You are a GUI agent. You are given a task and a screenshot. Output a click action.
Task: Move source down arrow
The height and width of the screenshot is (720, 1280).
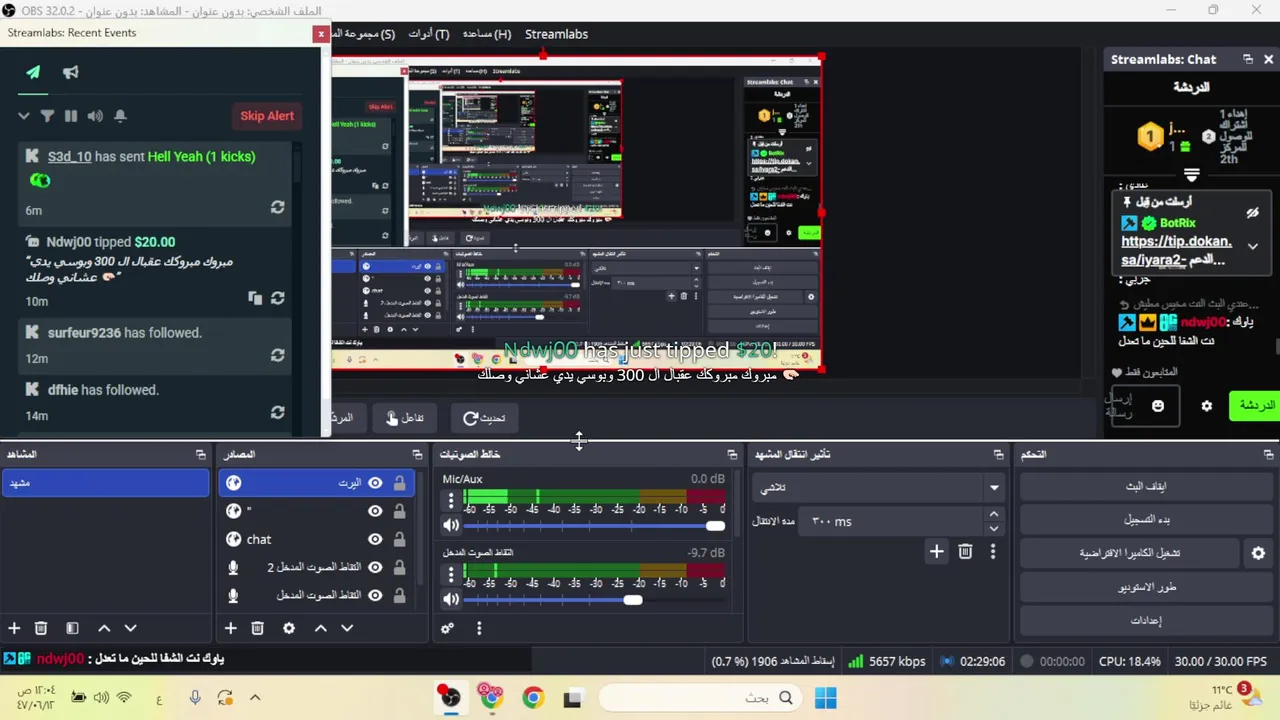point(346,628)
